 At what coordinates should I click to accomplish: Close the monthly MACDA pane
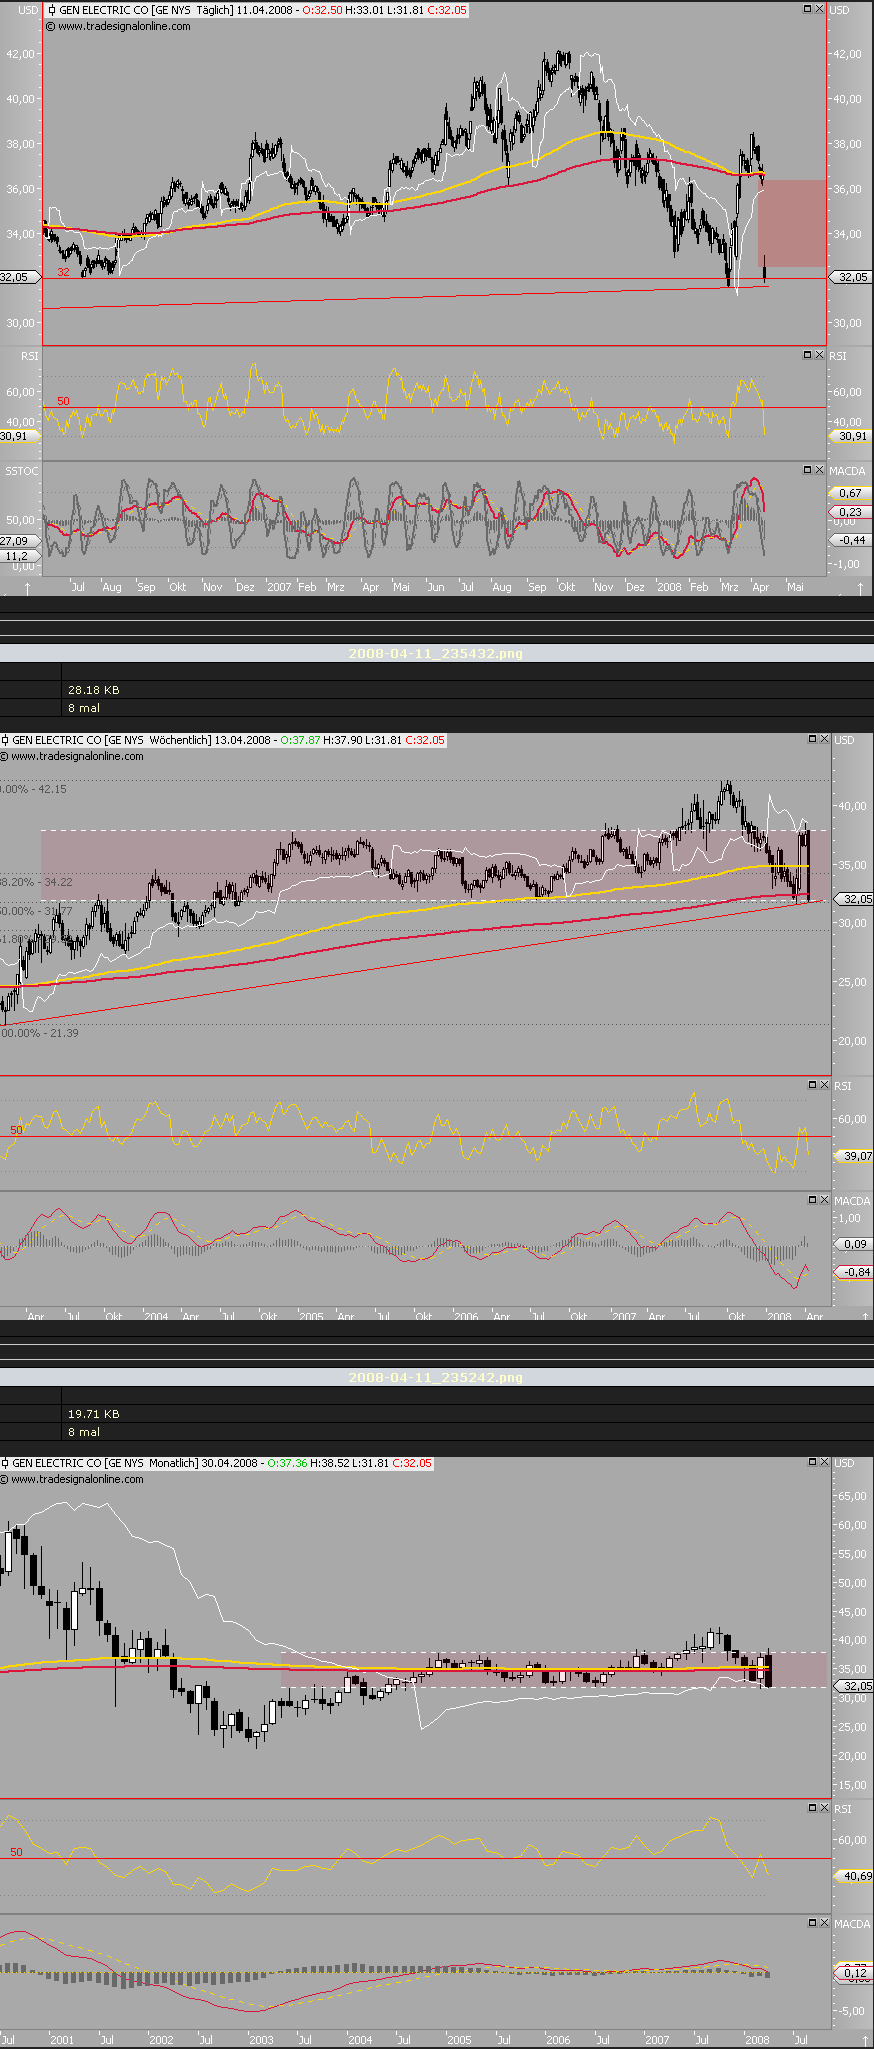coord(824,1922)
